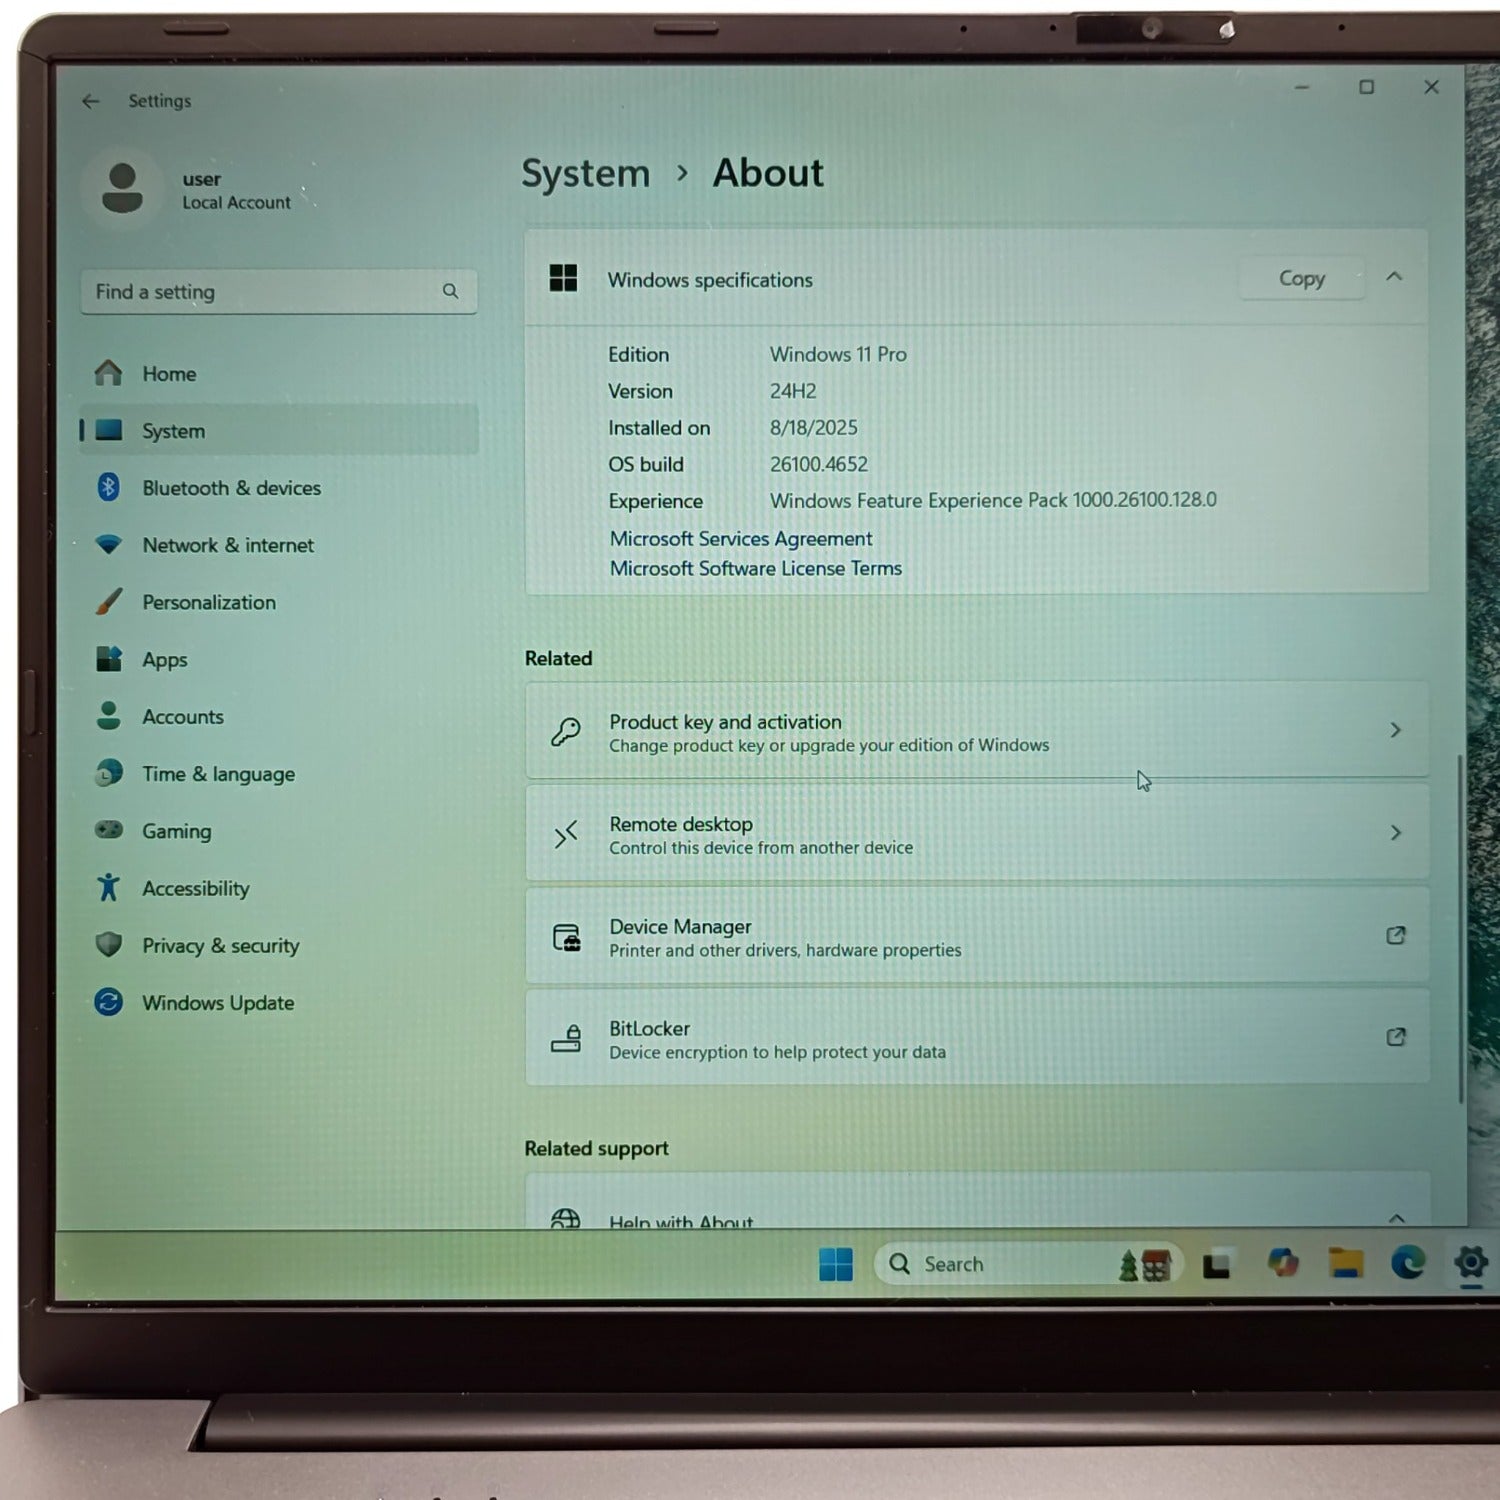
Task: Open File Explorer from taskbar
Action: click(1345, 1264)
